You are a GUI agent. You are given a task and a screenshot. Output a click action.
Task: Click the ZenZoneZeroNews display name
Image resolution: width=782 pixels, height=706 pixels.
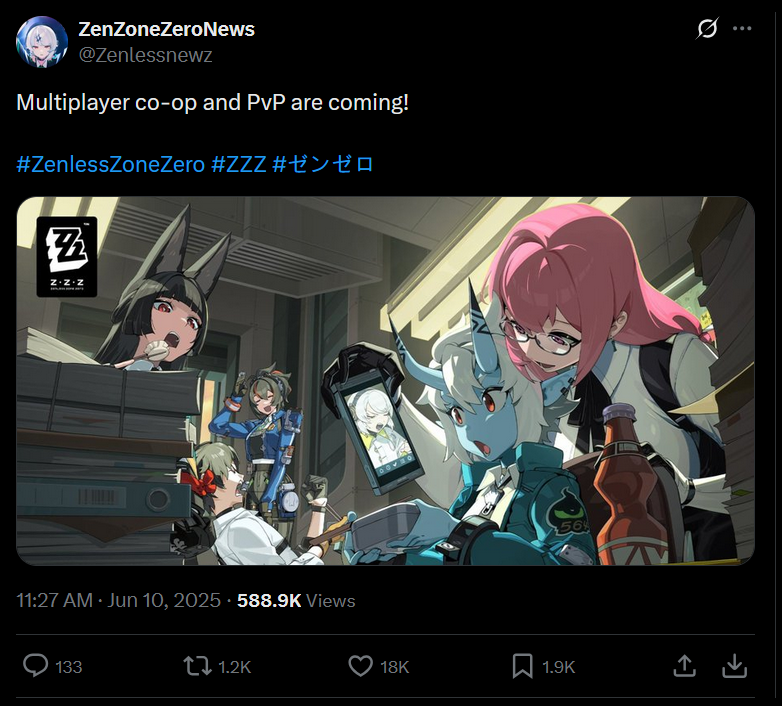[x=167, y=29]
